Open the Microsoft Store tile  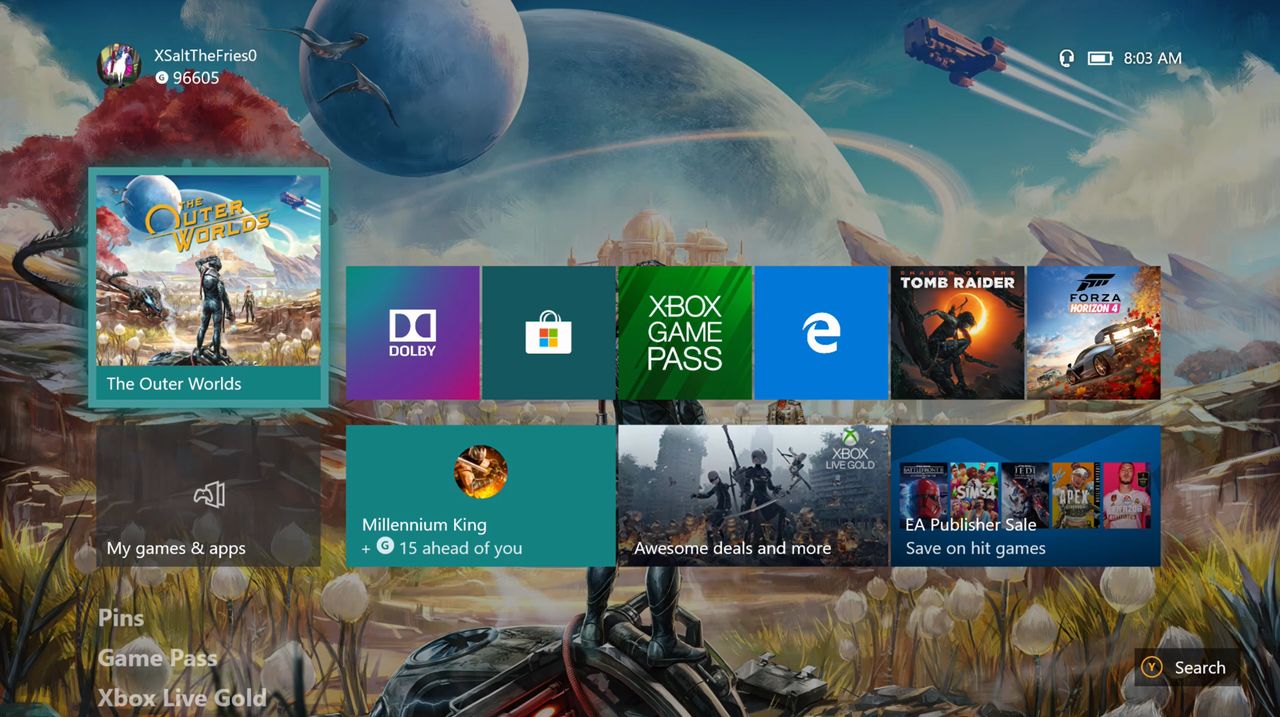click(549, 331)
